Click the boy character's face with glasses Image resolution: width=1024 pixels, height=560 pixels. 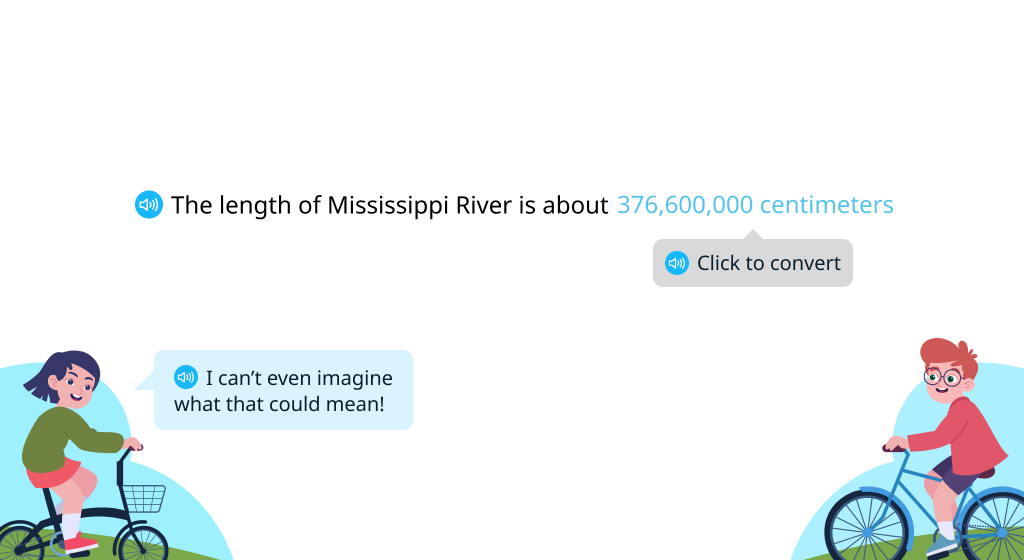pos(945,380)
